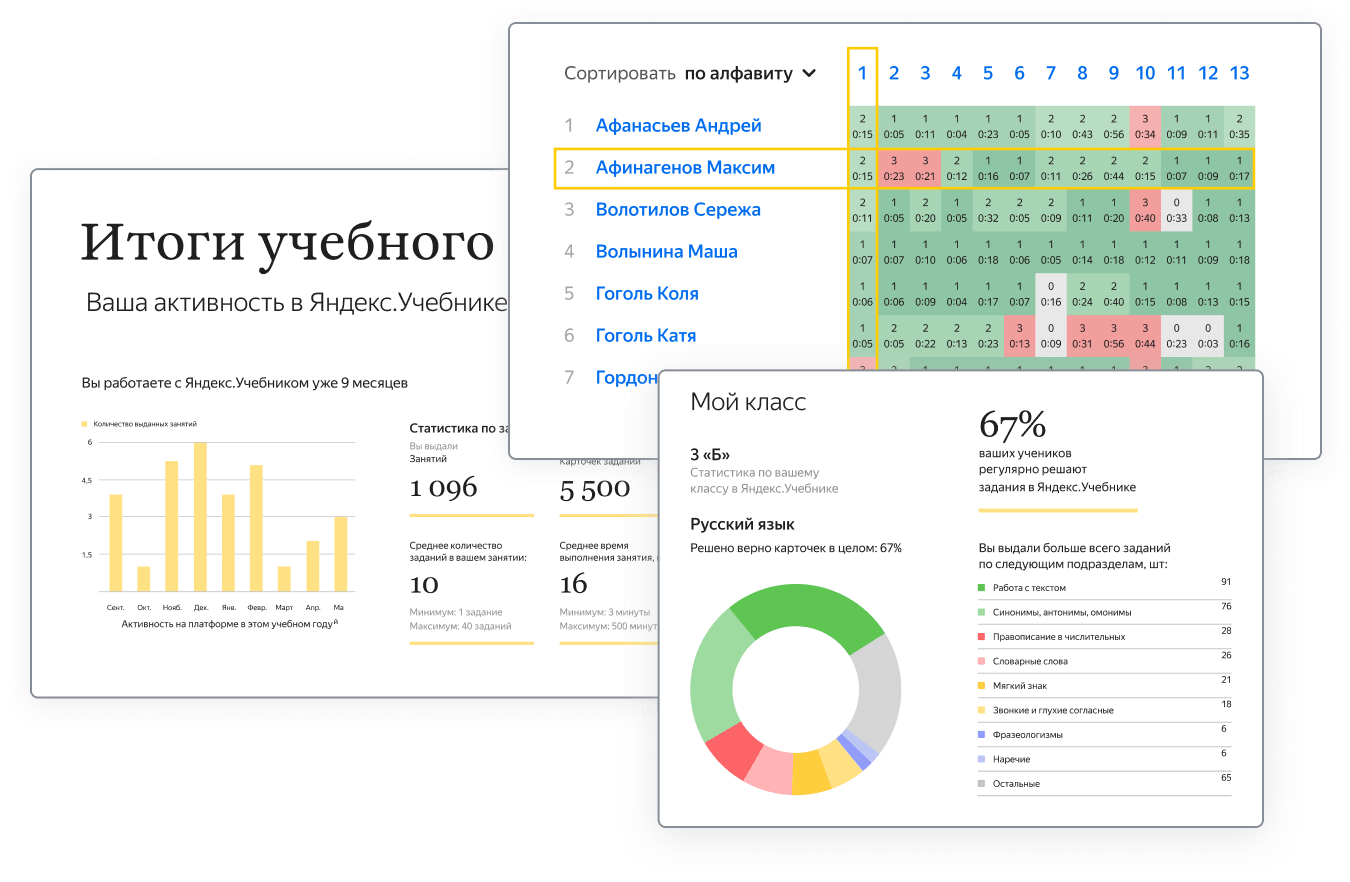Select task column header 9

(1113, 73)
